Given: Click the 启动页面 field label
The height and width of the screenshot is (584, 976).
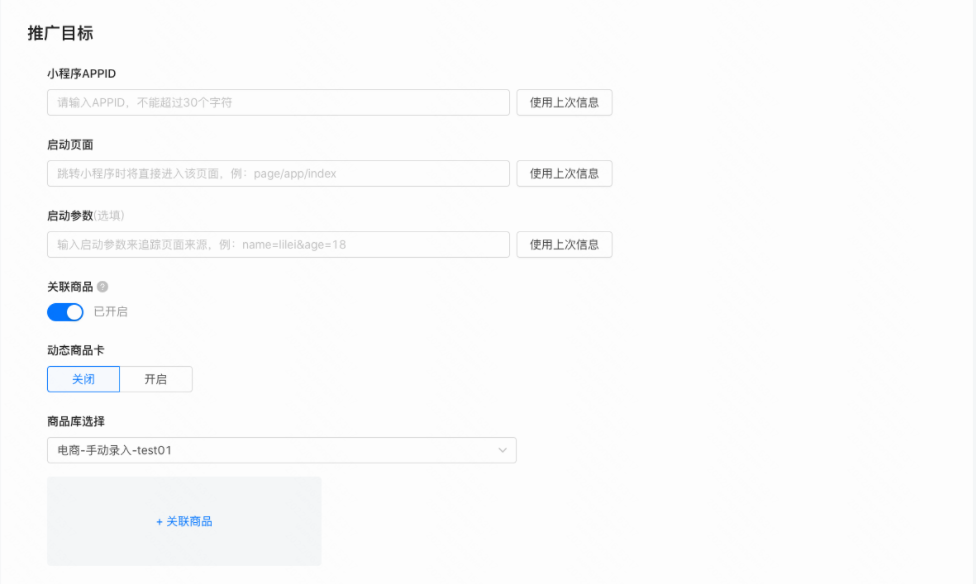Looking at the screenshot, I should [x=70, y=145].
